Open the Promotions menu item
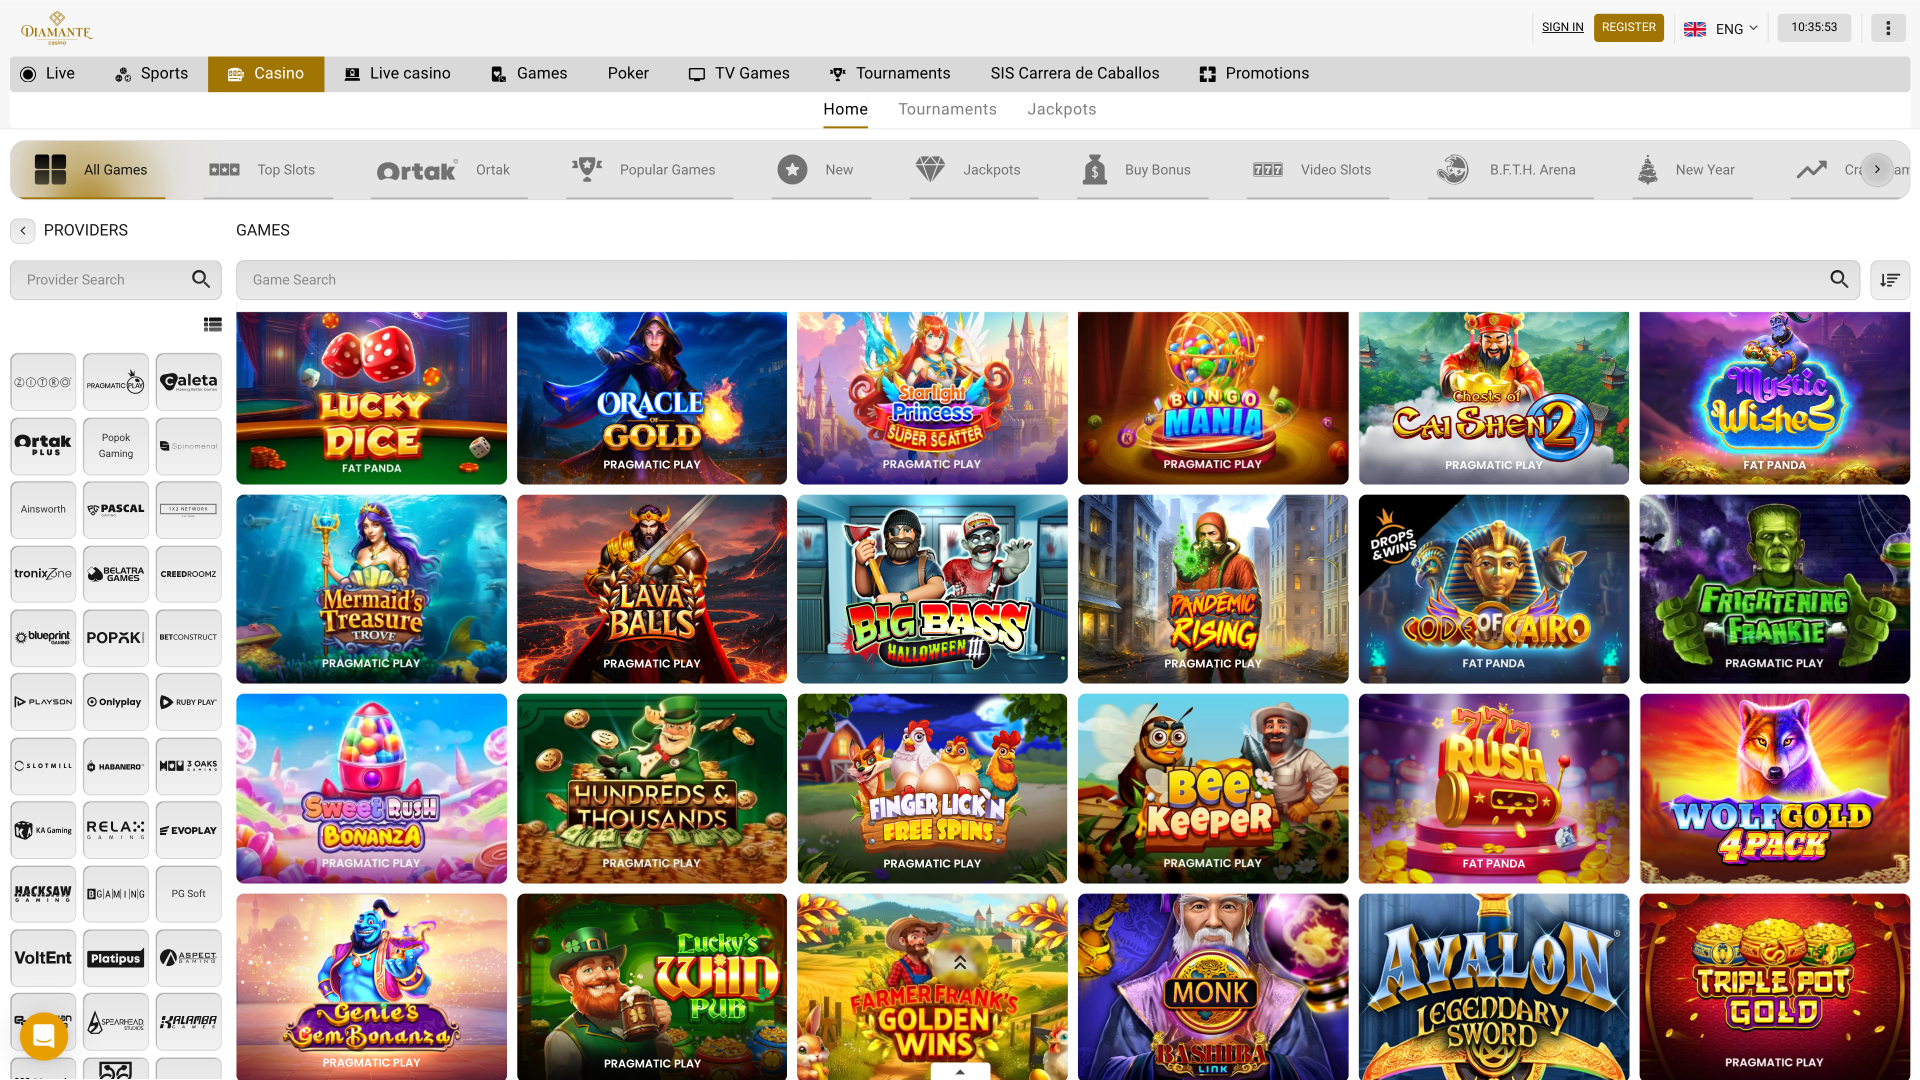 click(1253, 73)
